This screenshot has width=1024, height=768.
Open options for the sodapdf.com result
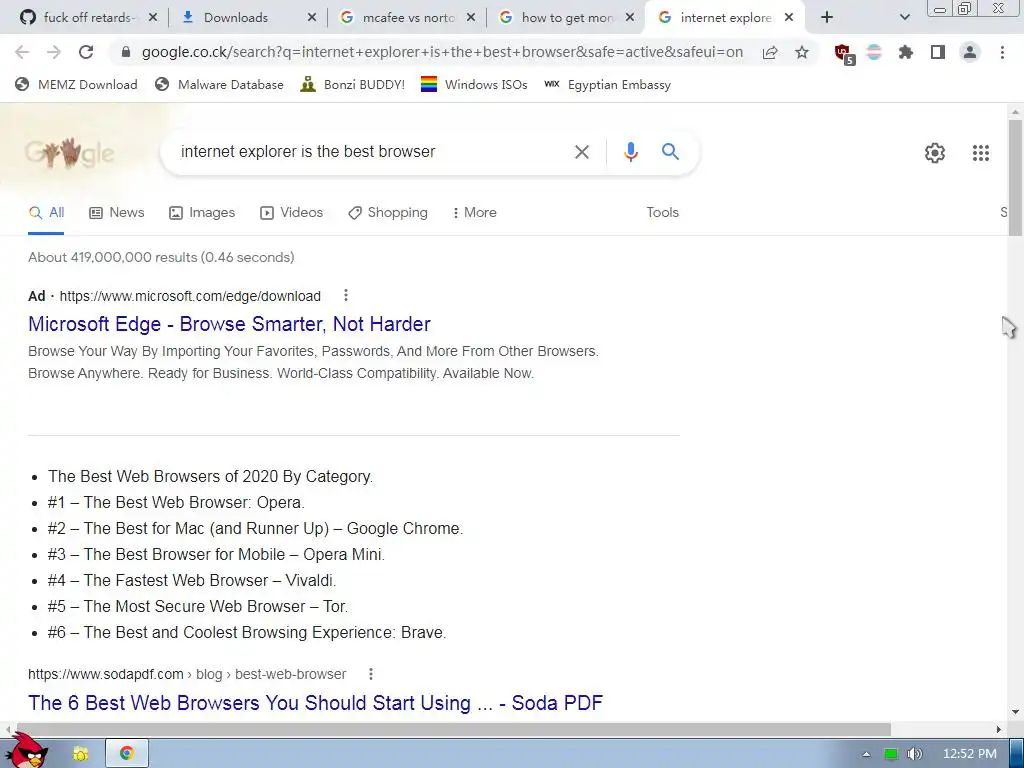[x=371, y=674]
